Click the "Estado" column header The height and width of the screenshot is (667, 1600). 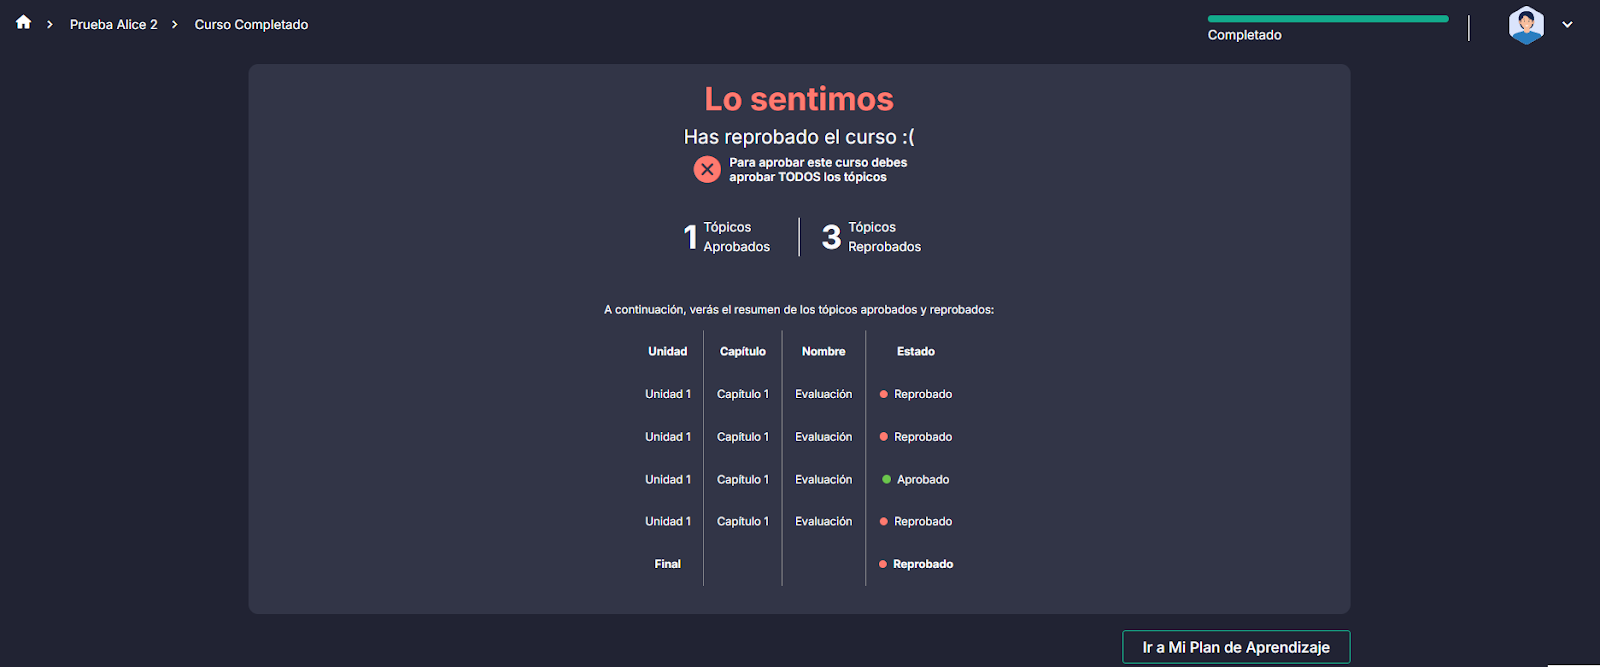915,352
